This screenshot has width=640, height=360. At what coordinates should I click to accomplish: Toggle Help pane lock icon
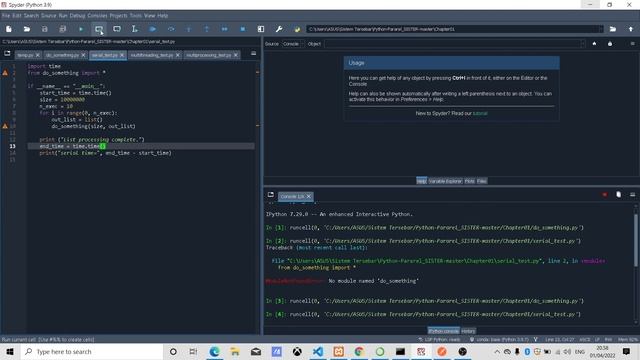[610, 44]
